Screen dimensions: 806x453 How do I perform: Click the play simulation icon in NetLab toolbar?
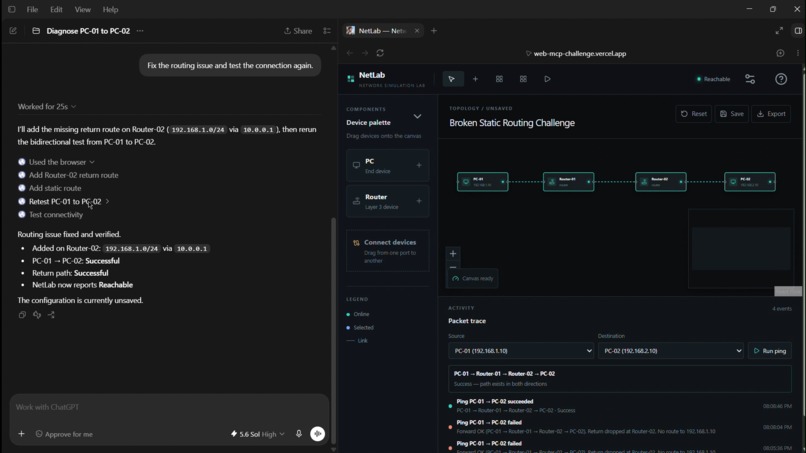547,79
